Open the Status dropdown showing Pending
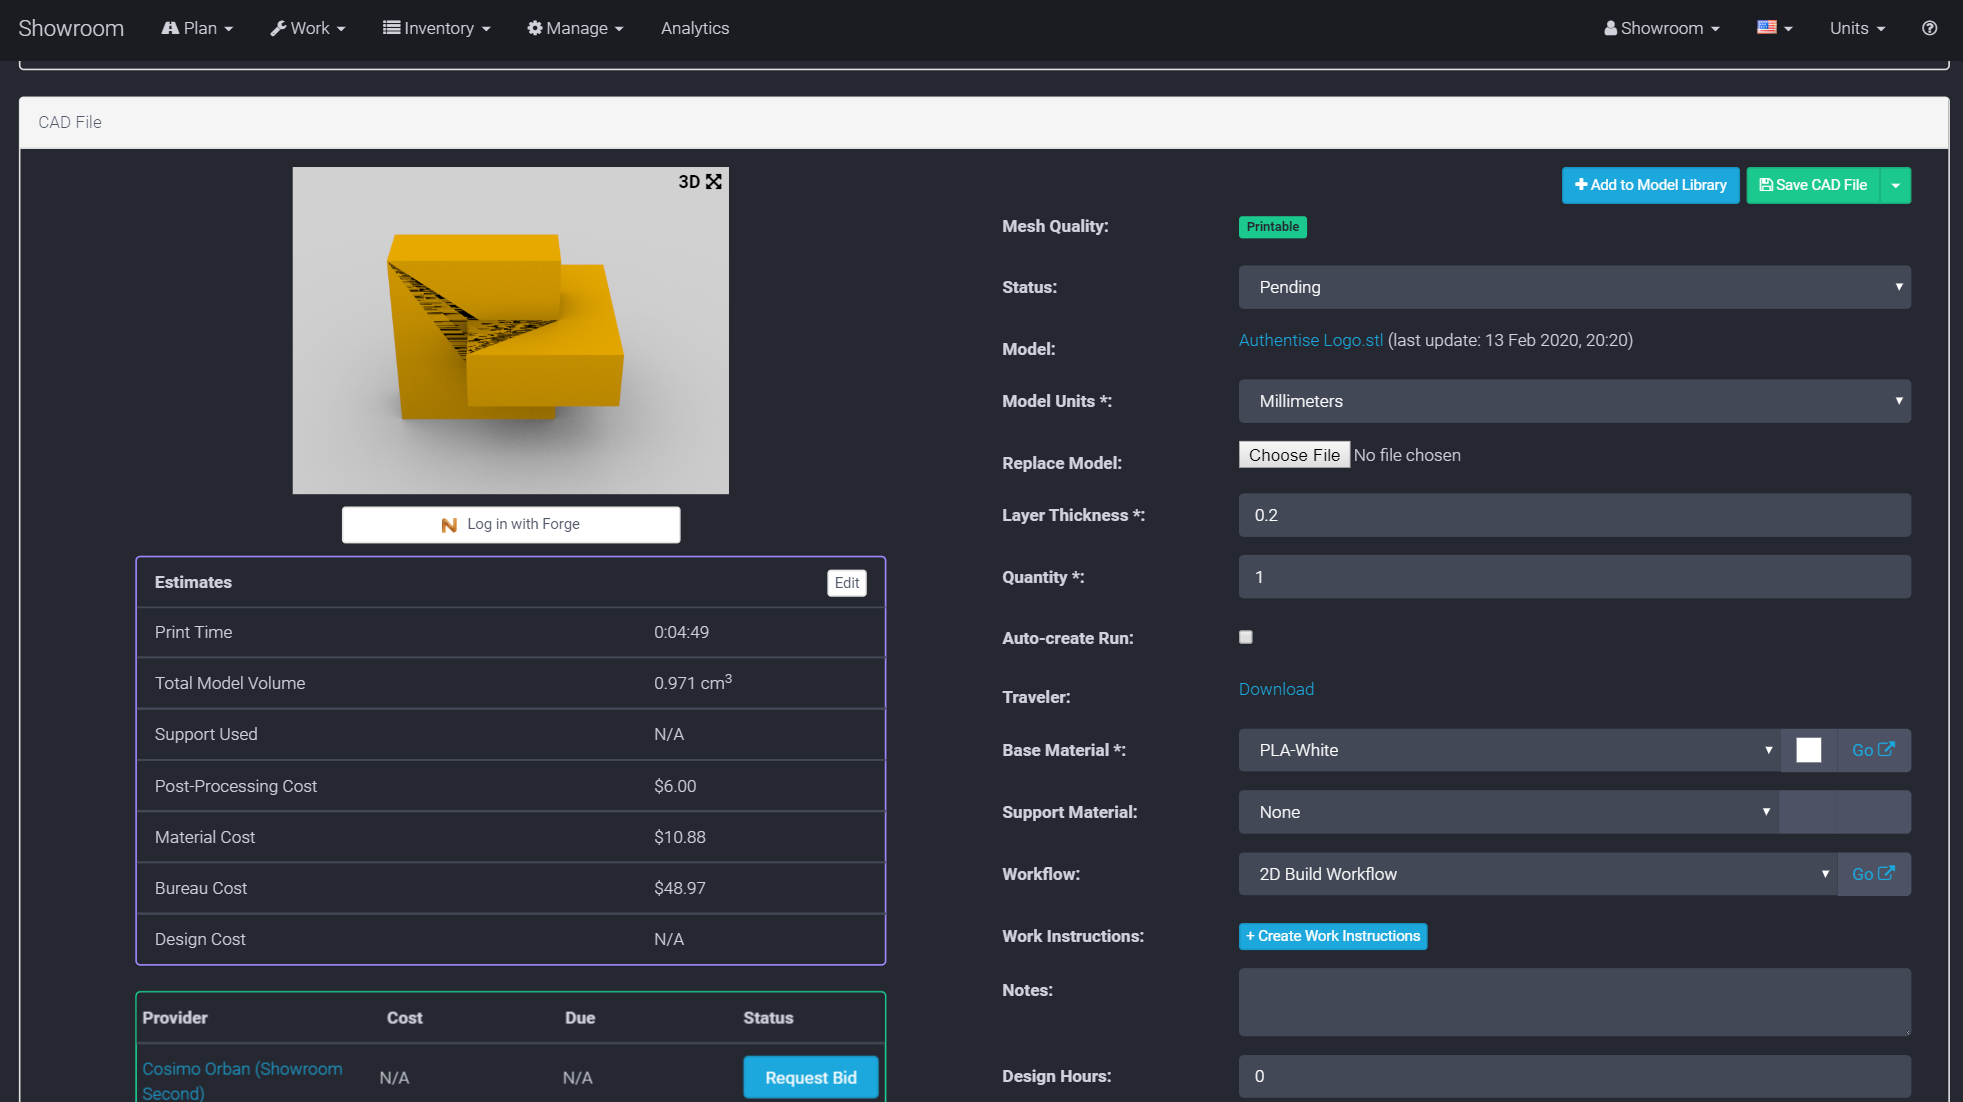Screen dimensions: 1963x1102 pyautogui.click(x=1574, y=287)
